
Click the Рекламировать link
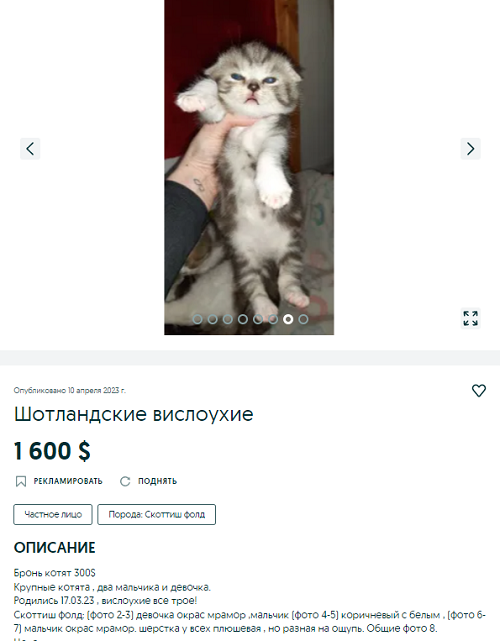pos(68,481)
